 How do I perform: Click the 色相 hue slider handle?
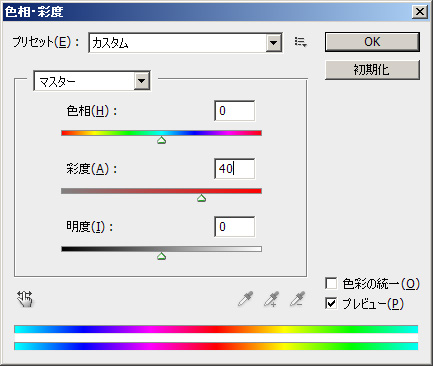pyautogui.click(x=162, y=140)
